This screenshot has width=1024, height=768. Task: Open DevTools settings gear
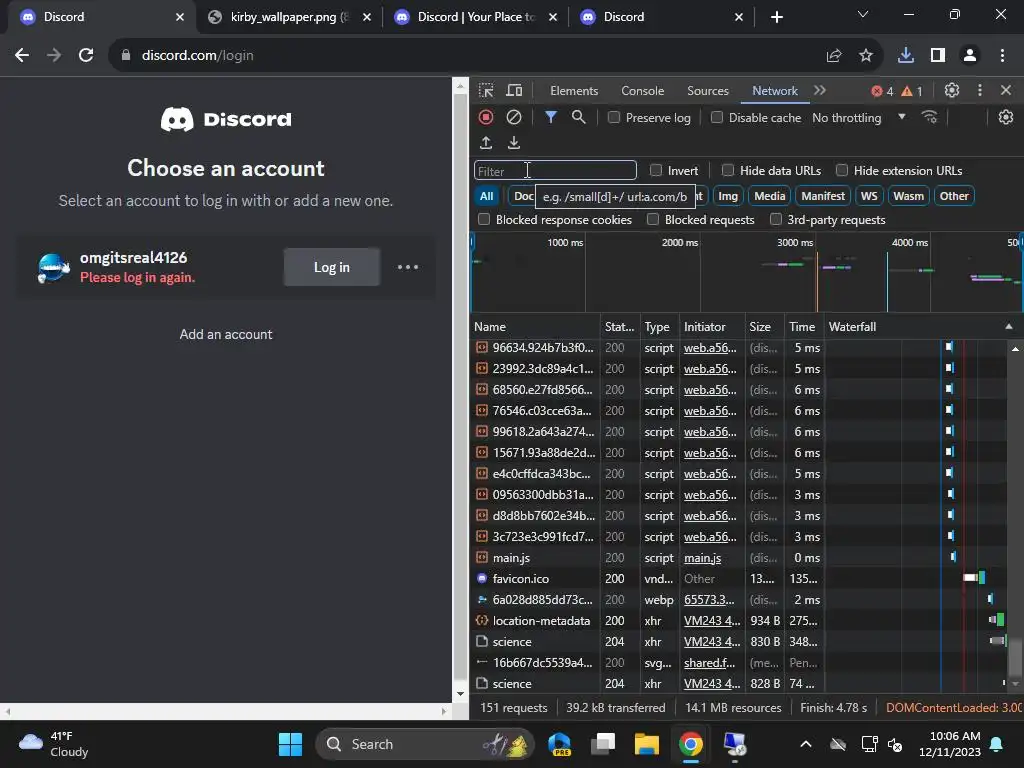952,90
